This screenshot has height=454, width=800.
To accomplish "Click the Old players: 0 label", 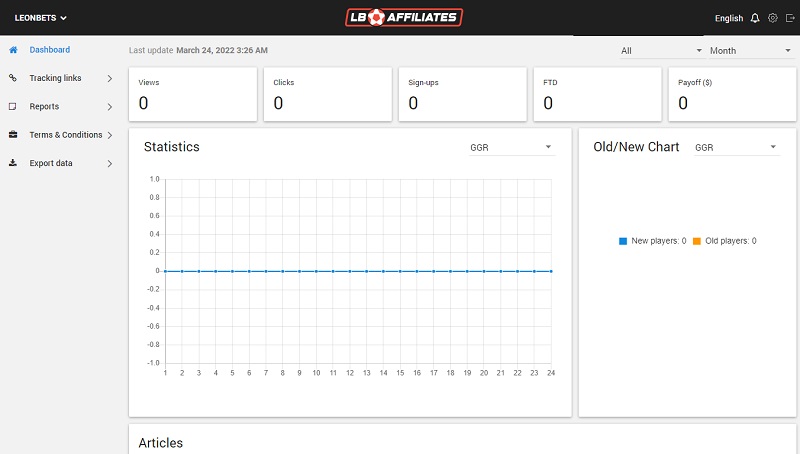I will tap(731, 241).
